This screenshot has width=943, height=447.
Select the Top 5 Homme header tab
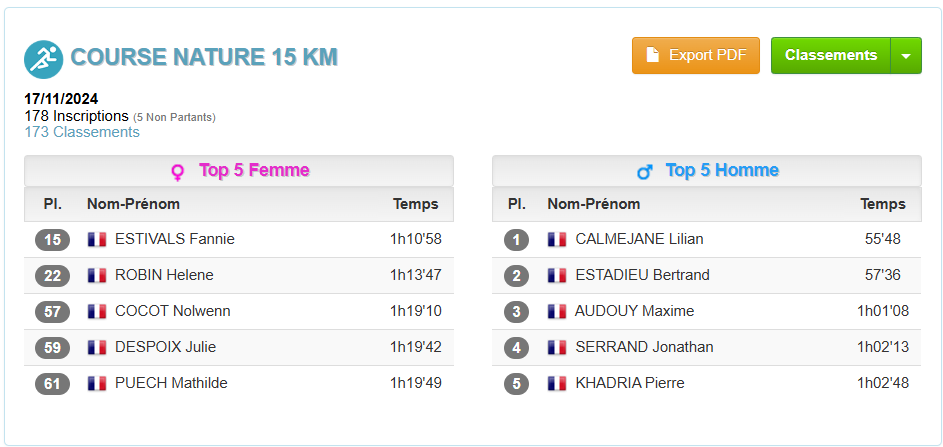click(707, 171)
